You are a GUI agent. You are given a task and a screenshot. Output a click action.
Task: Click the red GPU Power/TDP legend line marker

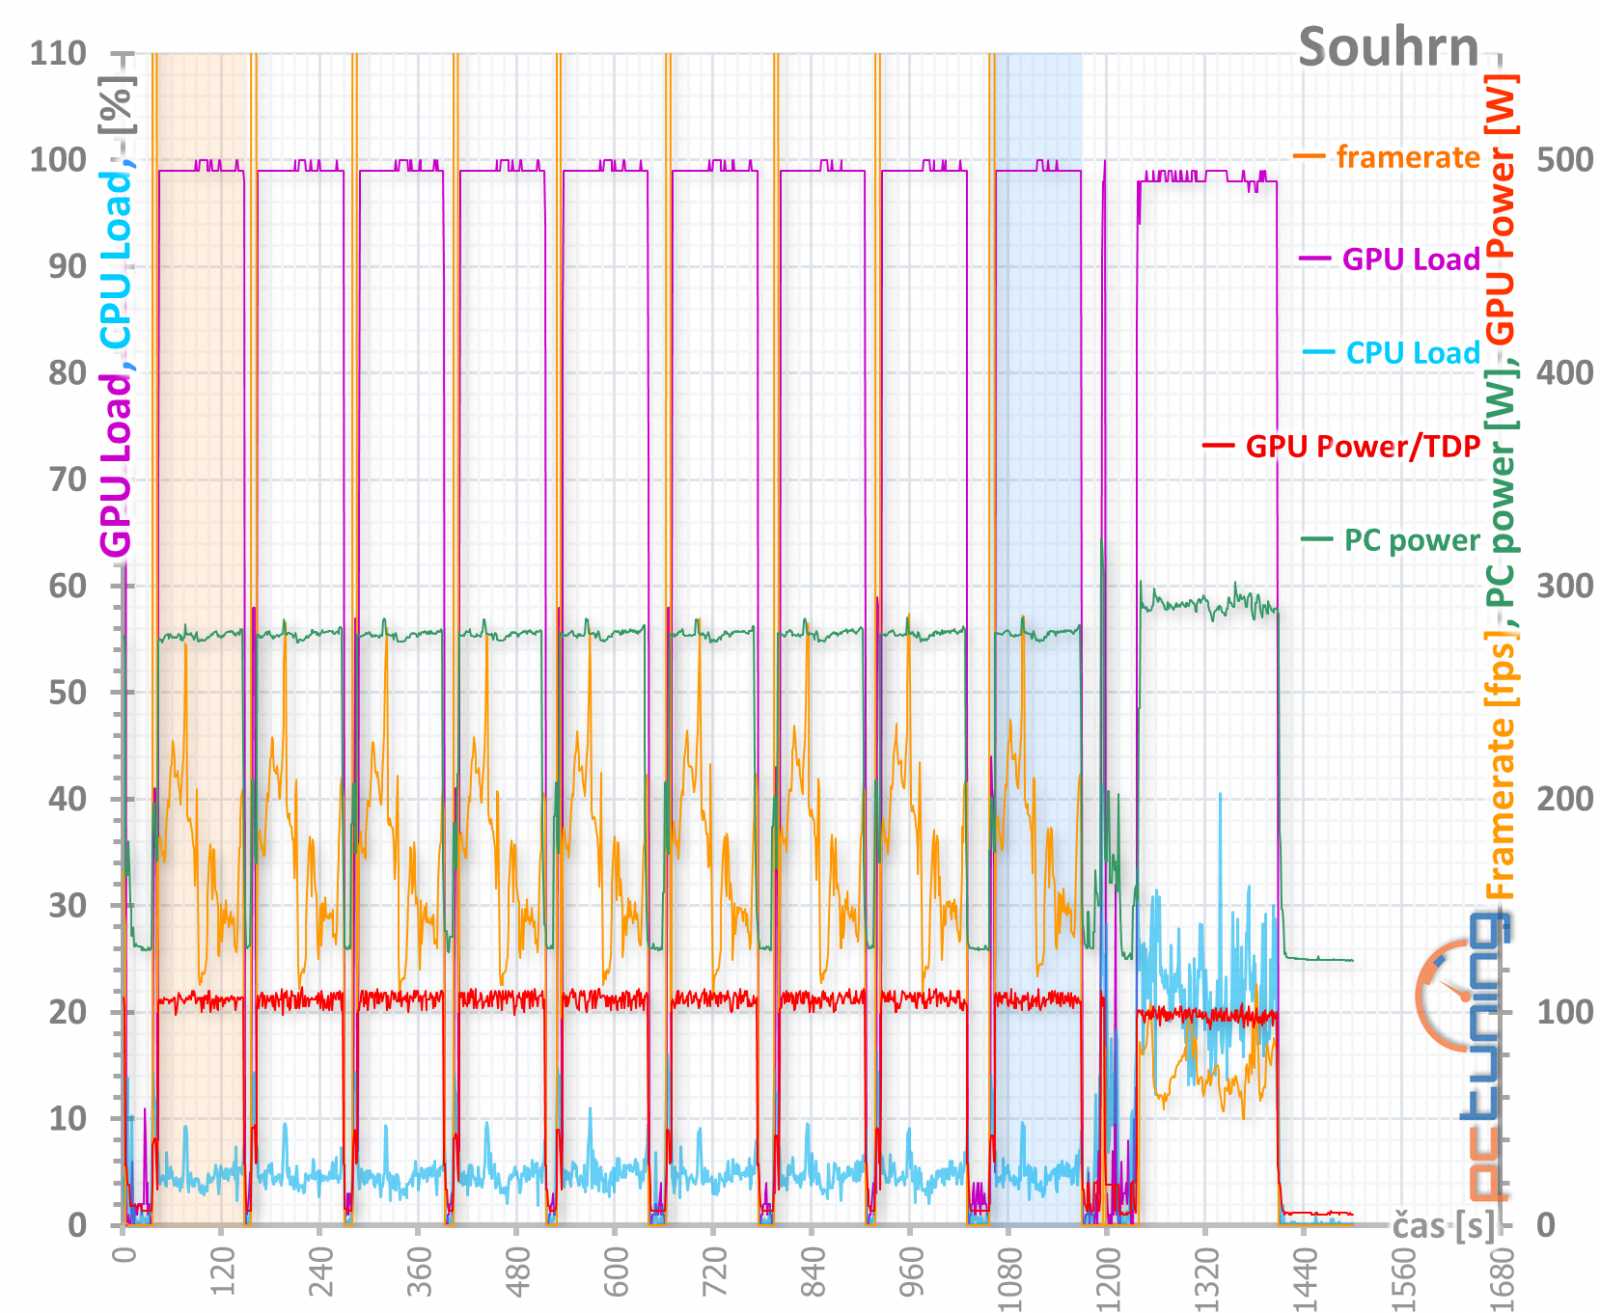(1217, 446)
